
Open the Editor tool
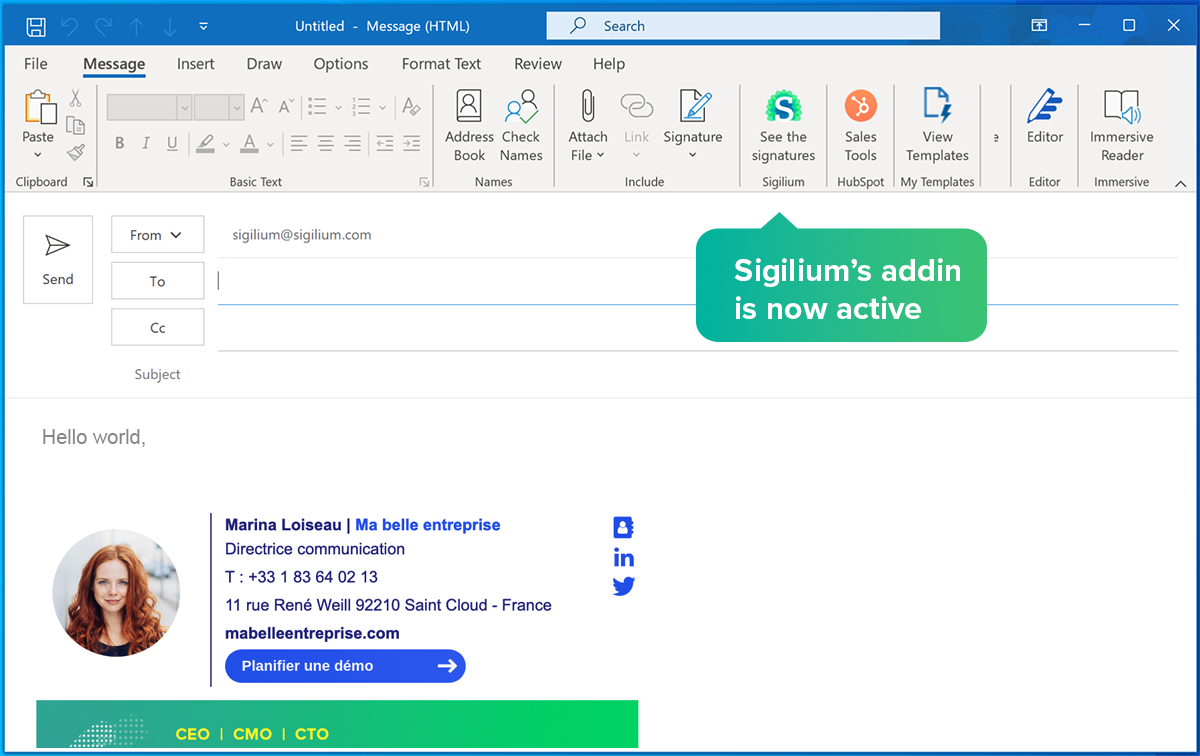1045,118
